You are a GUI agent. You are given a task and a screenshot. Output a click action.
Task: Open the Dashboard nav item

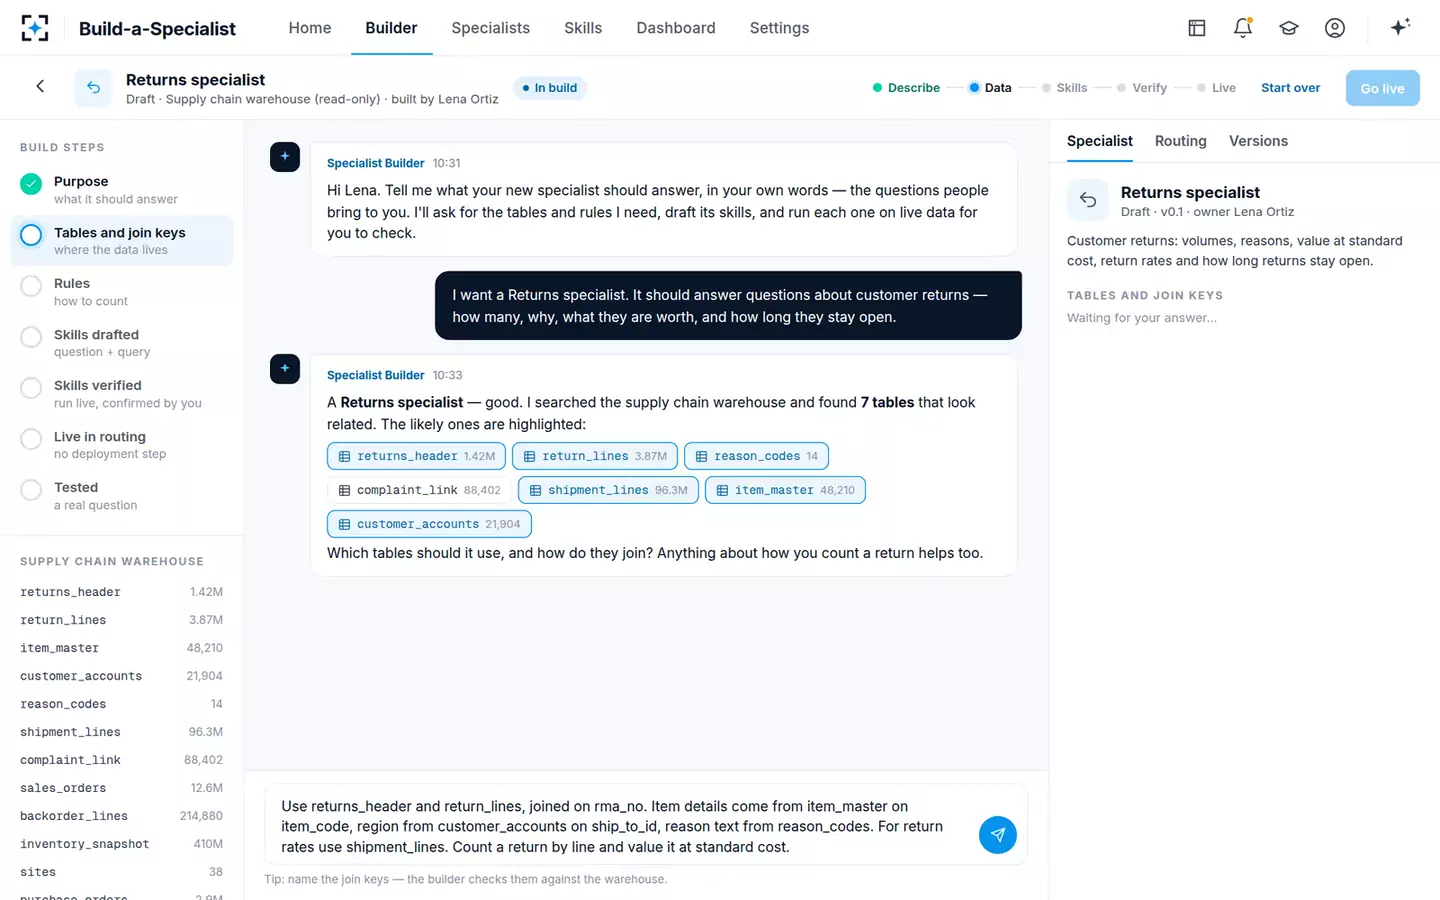coord(676,28)
